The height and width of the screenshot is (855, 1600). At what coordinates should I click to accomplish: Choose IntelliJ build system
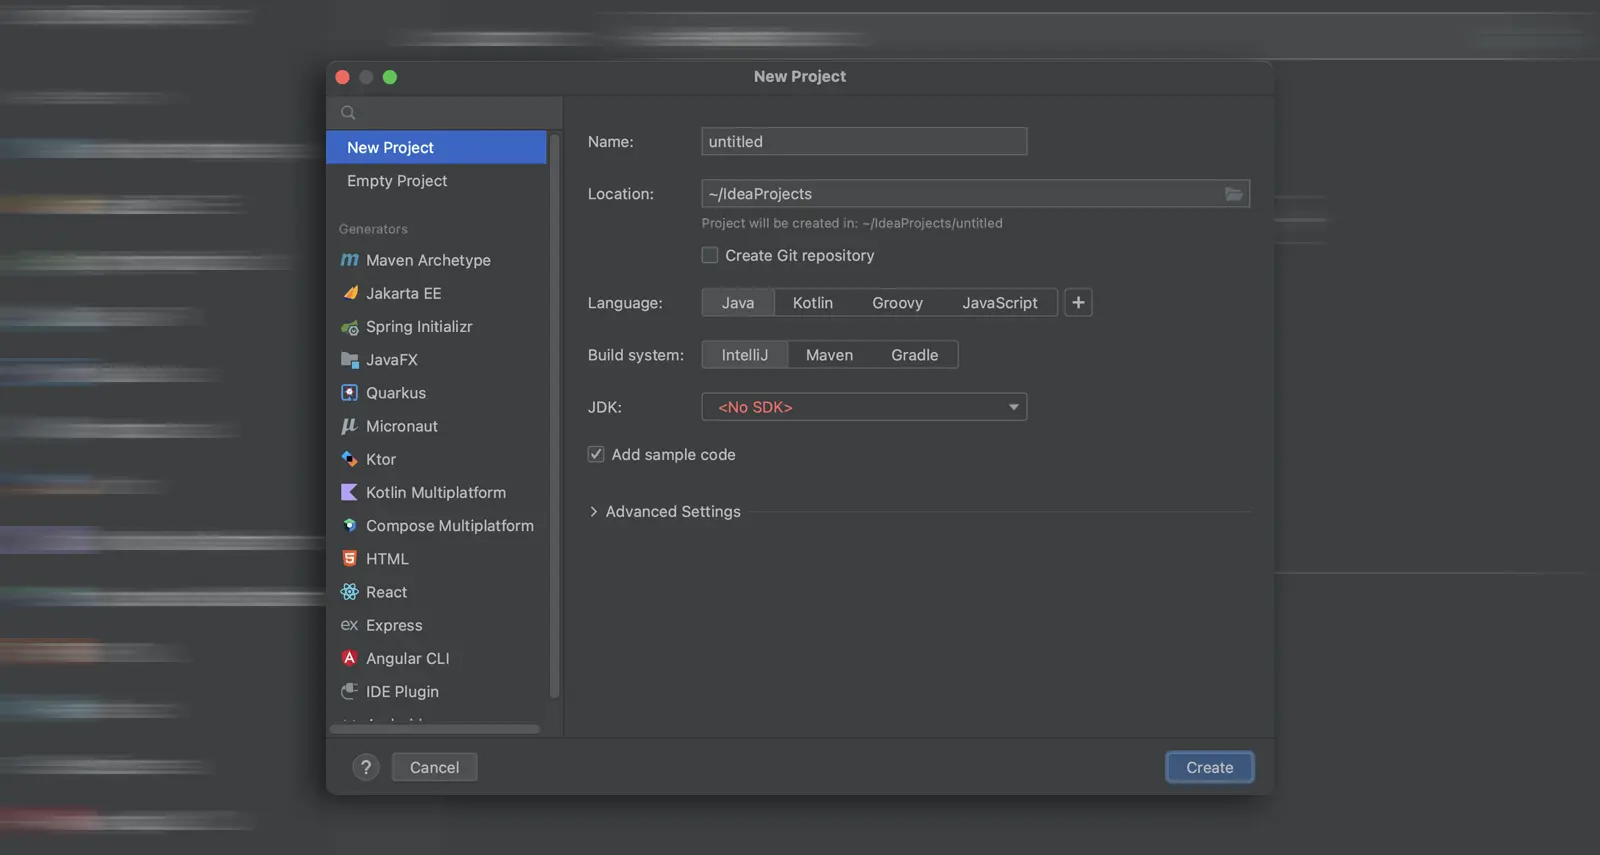[745, 355]
